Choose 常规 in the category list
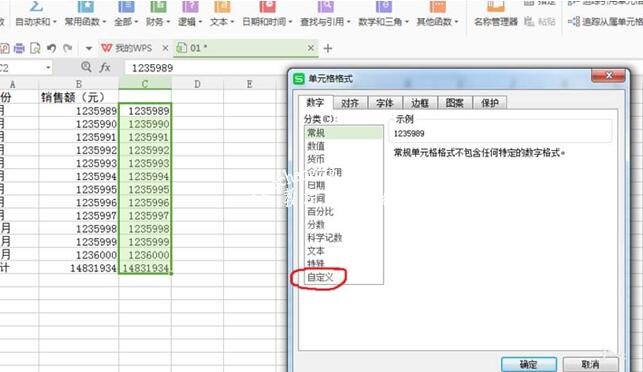 pyautogui.click(x=344, y=133)
